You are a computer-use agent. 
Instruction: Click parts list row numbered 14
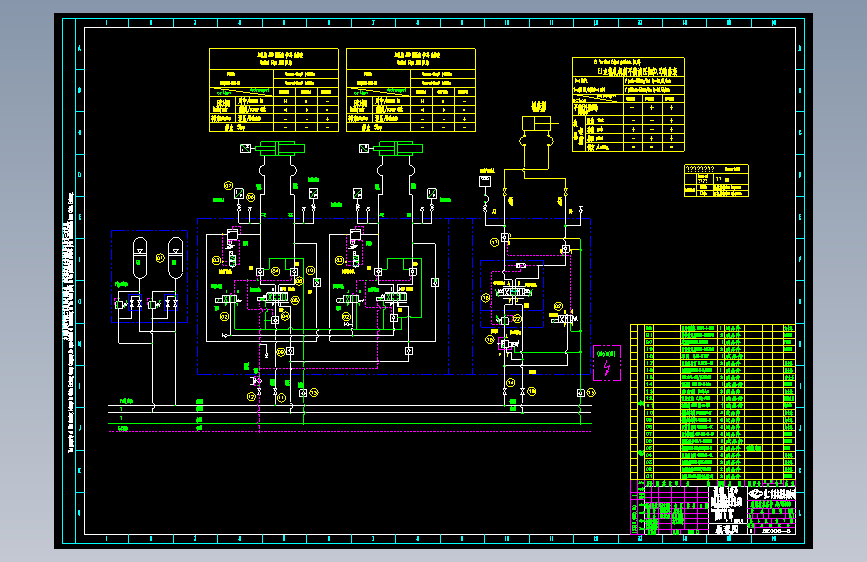[x=713, y=384]
